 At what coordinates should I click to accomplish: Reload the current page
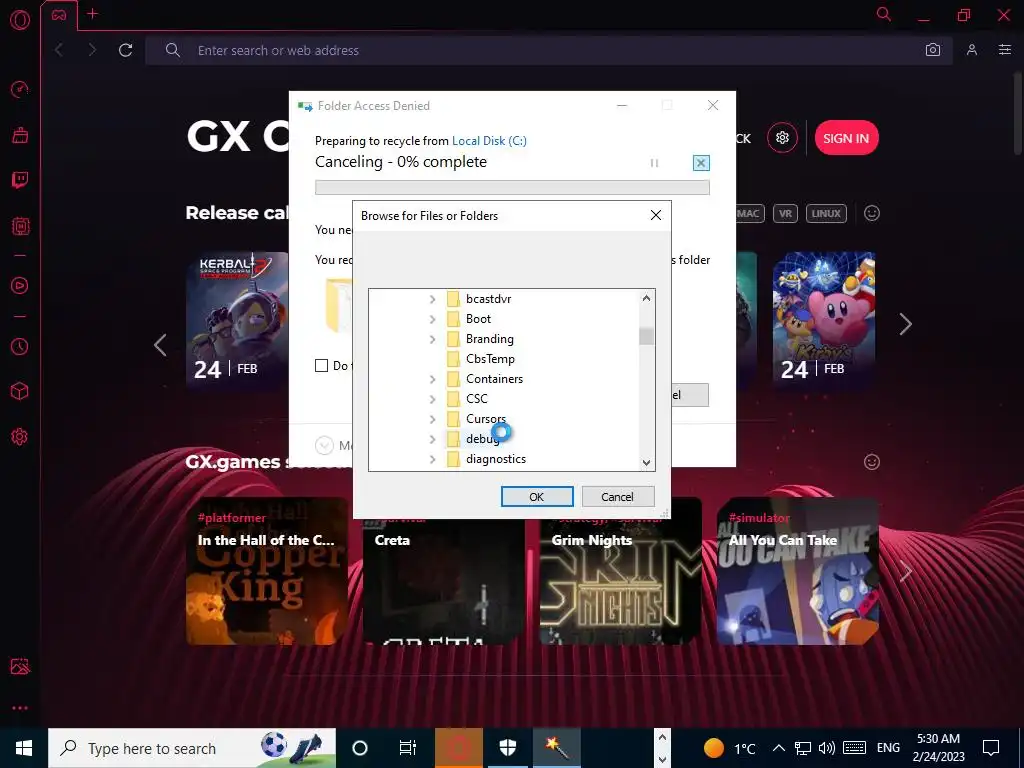click(x=125, y=50)
